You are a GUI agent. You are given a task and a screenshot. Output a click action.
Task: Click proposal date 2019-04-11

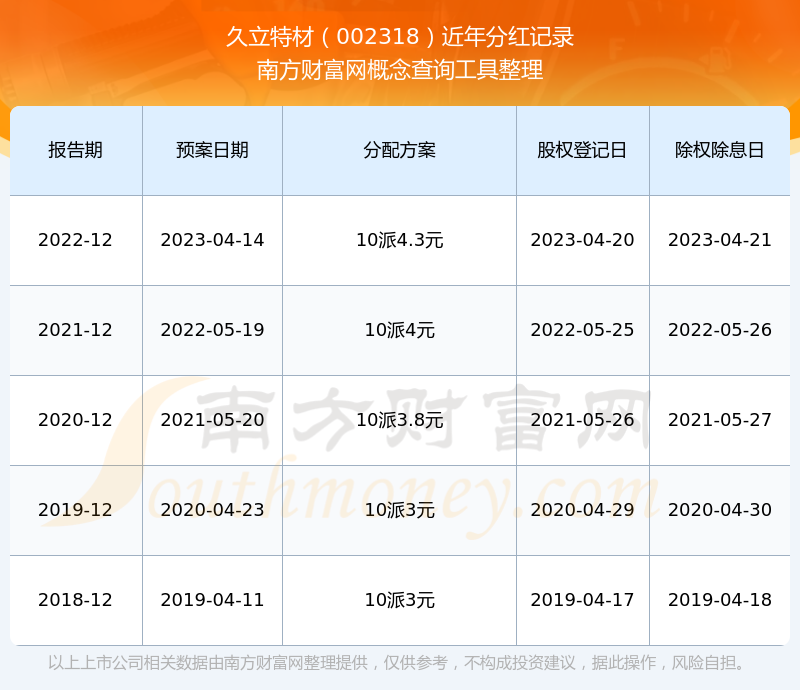[212, 599]
